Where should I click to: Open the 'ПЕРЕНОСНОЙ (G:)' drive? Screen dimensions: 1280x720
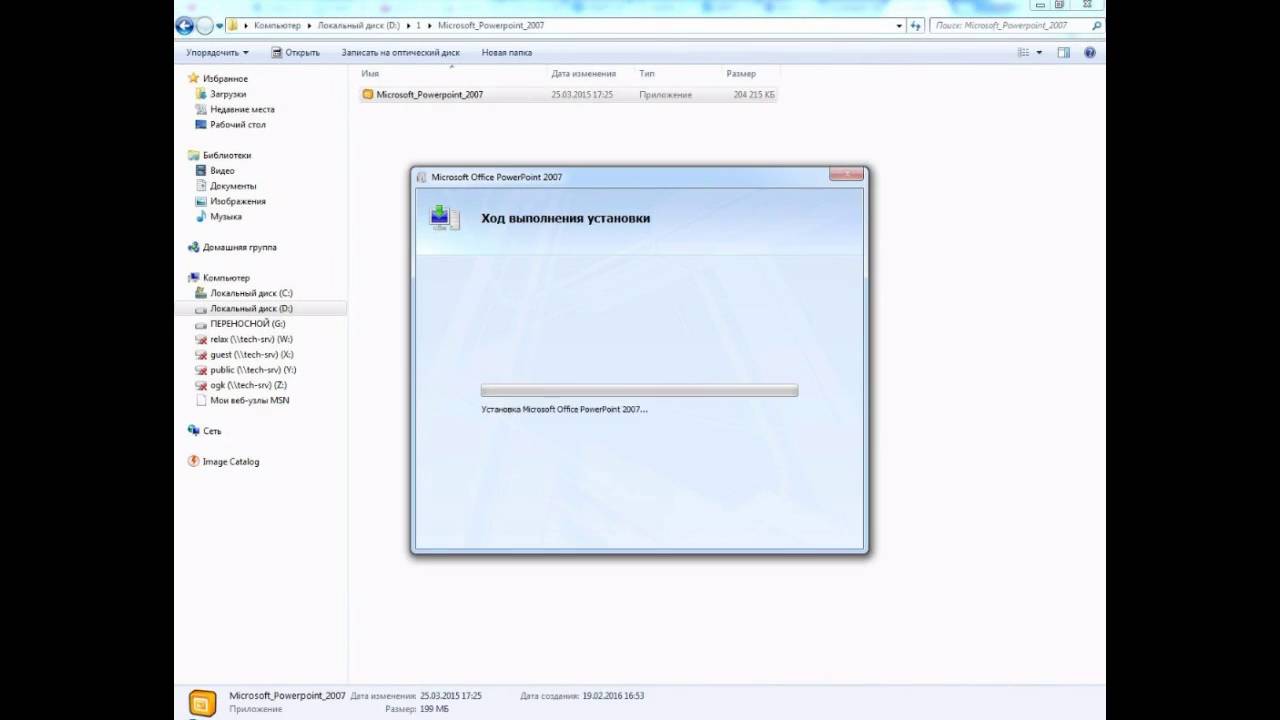tap(247, 324)
